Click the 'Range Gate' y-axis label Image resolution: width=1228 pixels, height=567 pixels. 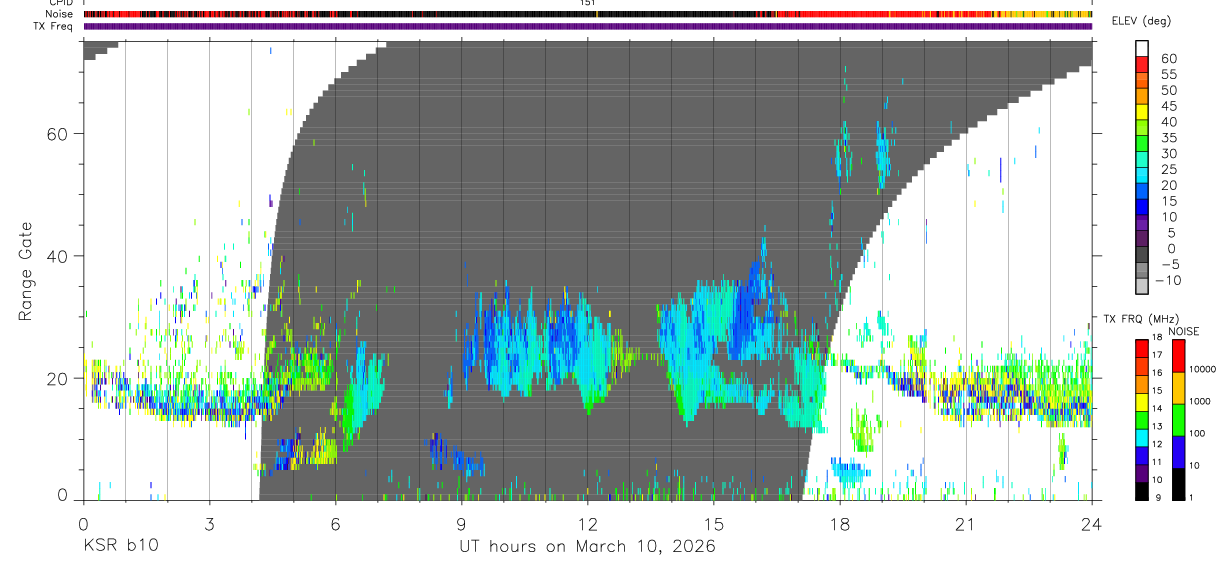click(26, 272)
